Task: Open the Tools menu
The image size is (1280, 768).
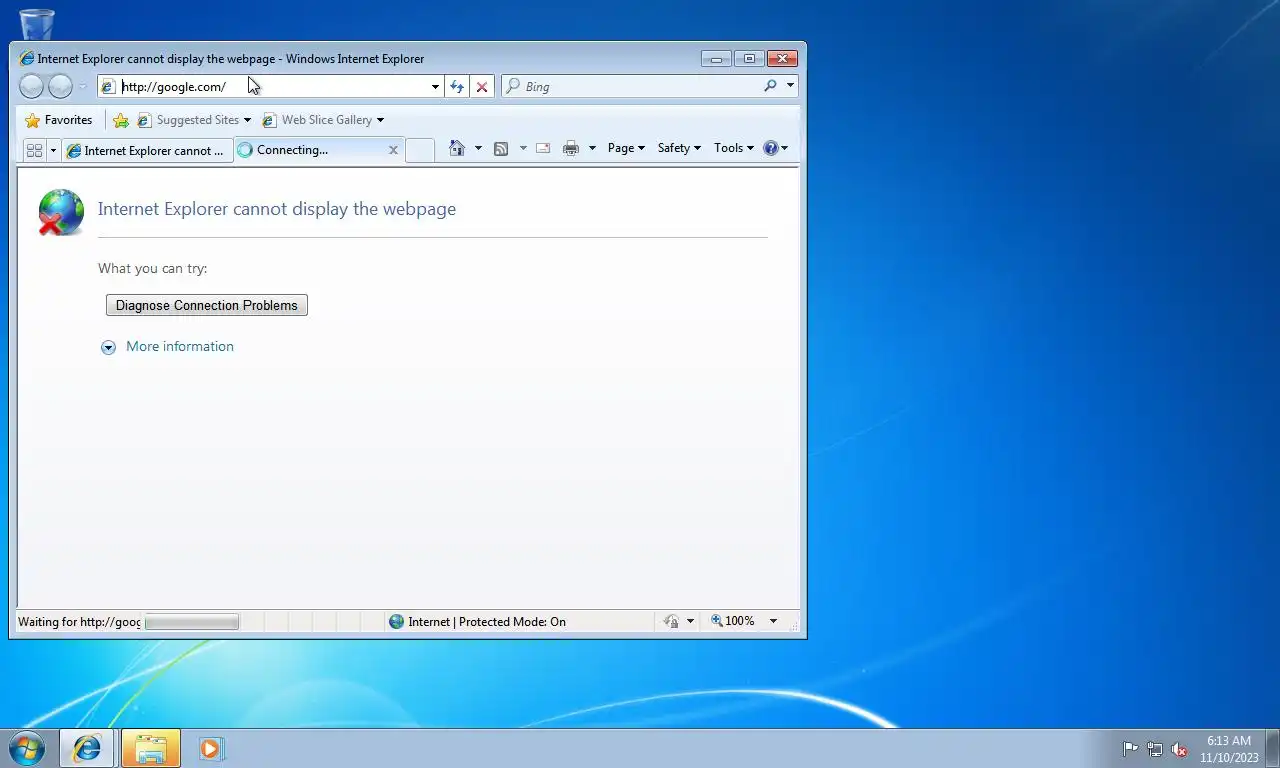Action: click(734, 148)
